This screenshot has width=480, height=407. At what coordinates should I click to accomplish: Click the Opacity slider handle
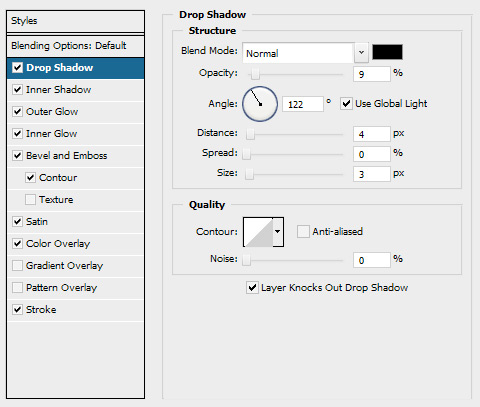255,73
